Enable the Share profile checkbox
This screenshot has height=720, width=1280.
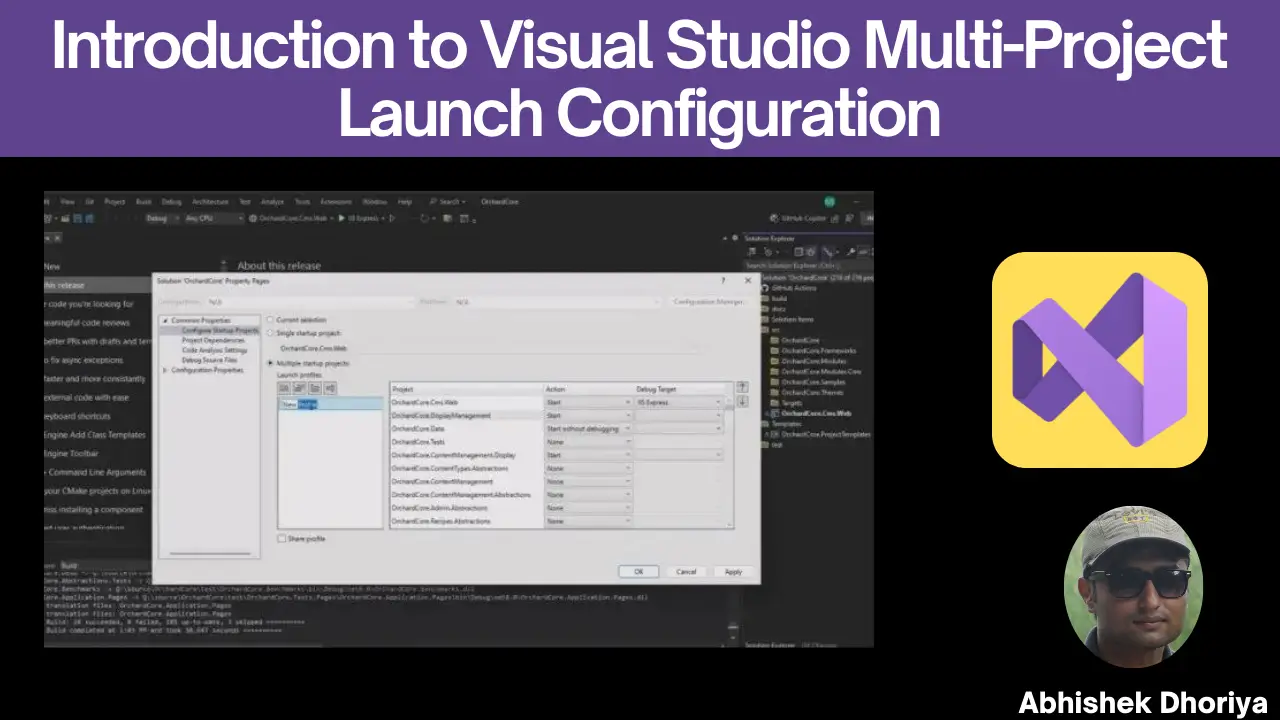coord(282,538)
